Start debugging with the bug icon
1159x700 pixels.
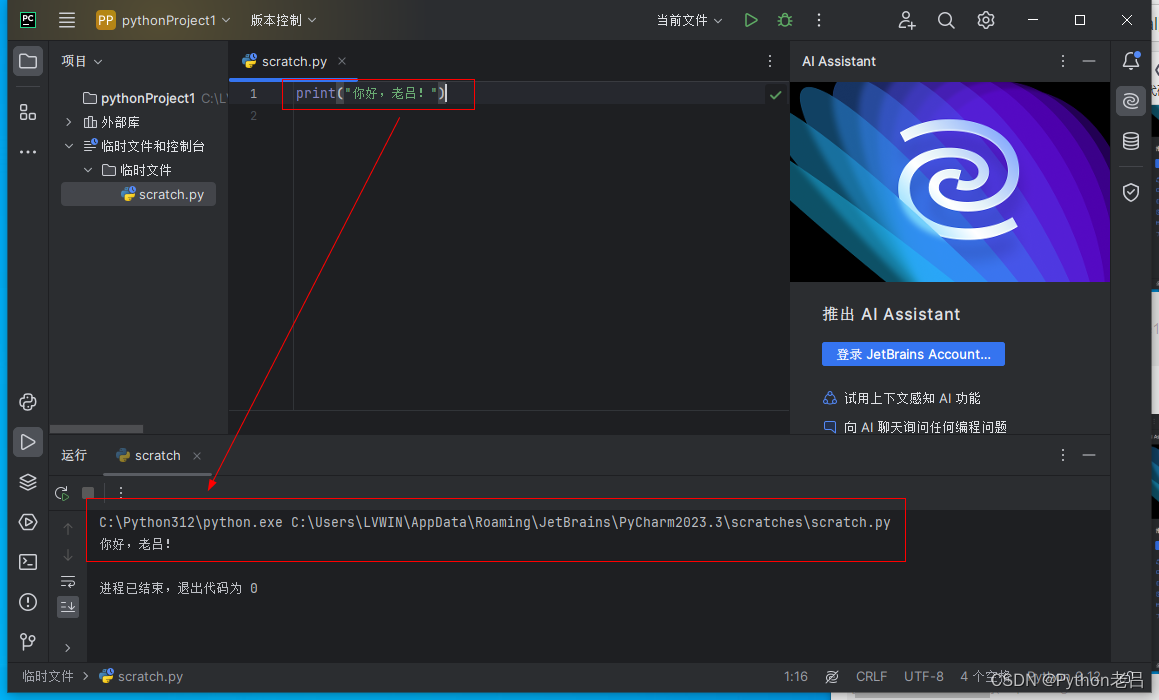click(x=785, y=20)
